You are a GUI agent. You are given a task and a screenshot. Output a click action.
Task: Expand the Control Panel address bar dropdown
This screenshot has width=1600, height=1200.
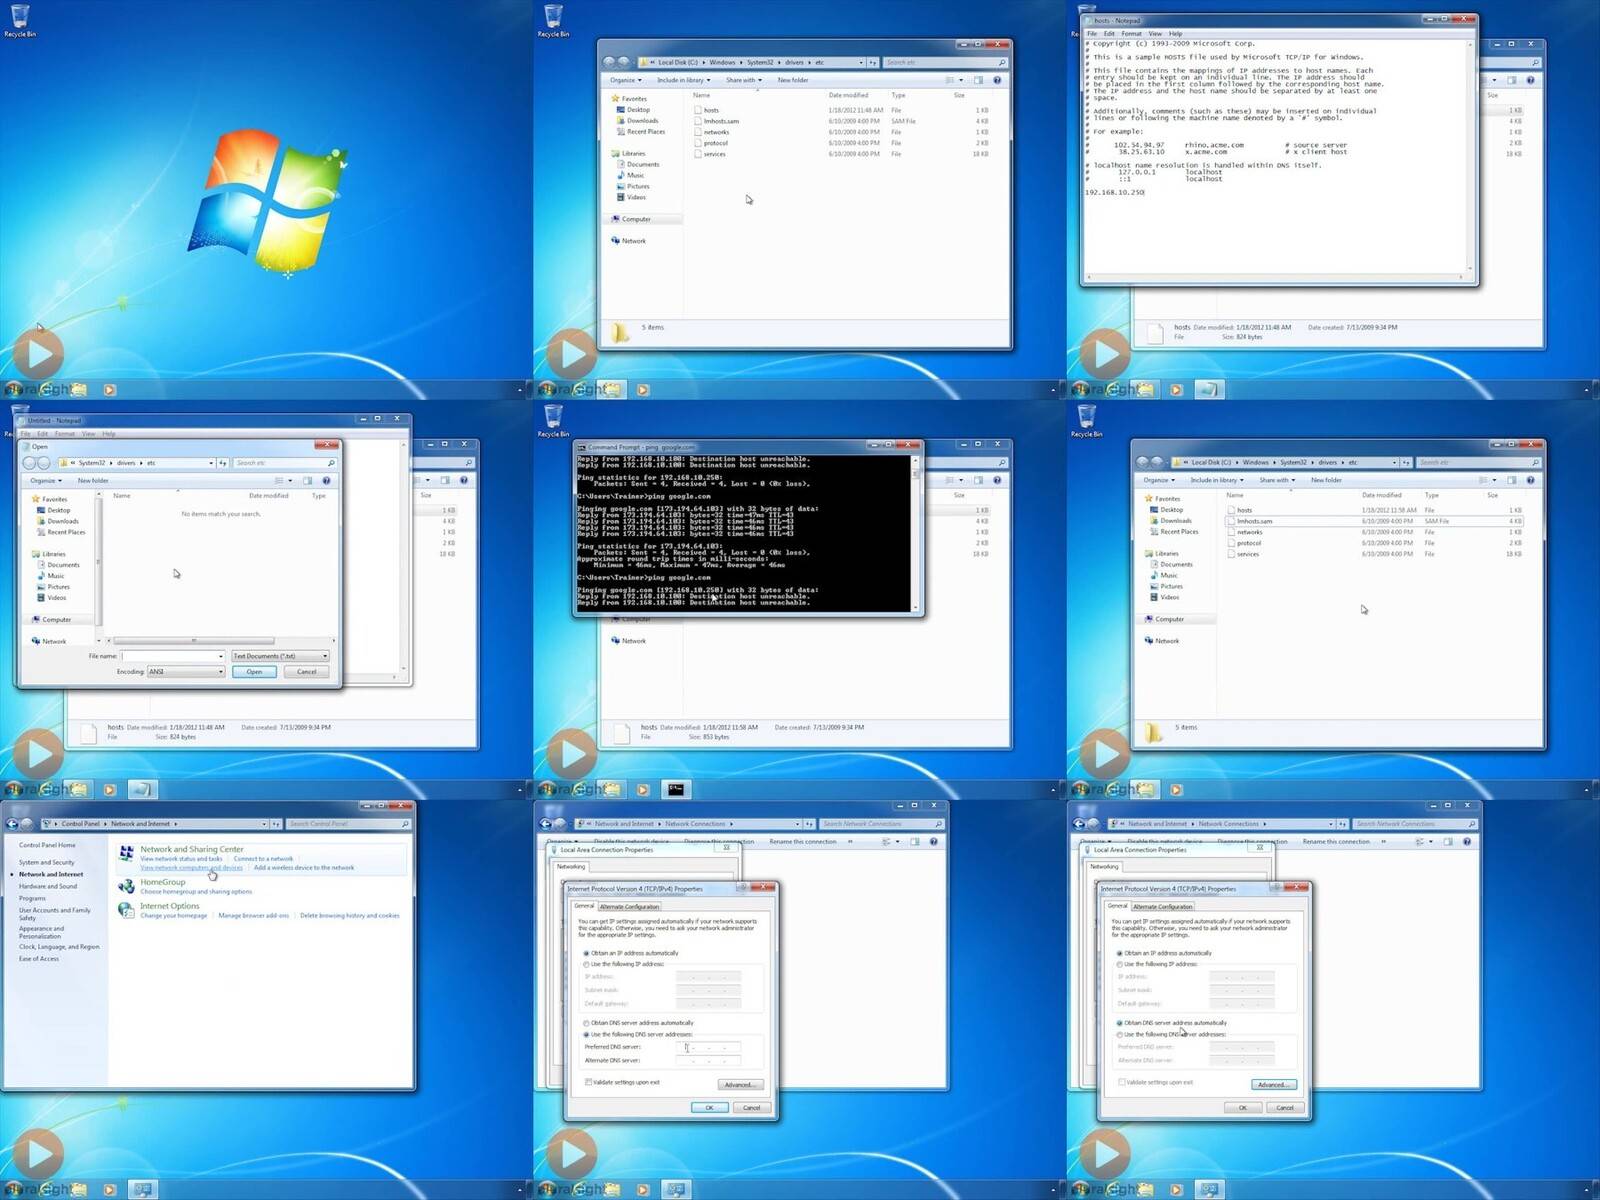tap(265, 824)
